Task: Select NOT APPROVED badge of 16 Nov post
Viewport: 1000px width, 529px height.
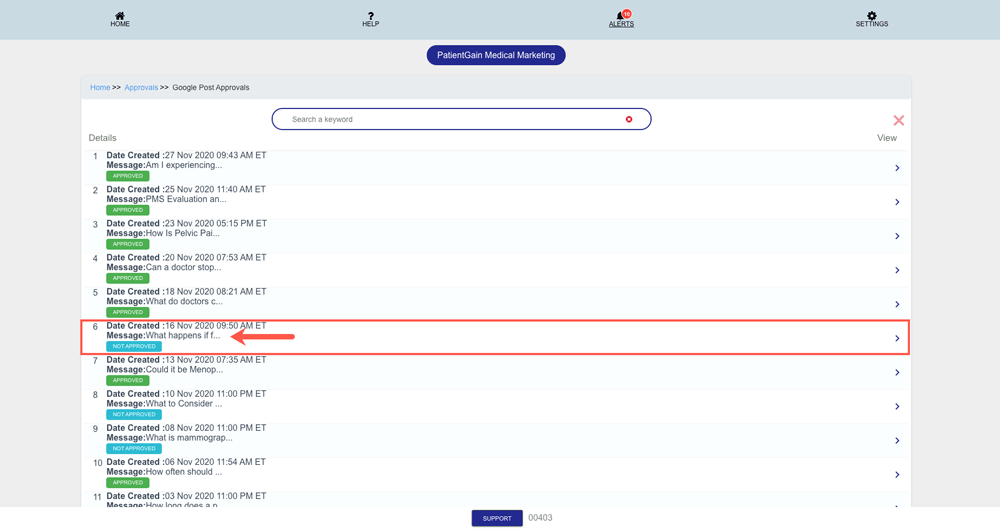Action: point(134,346)
